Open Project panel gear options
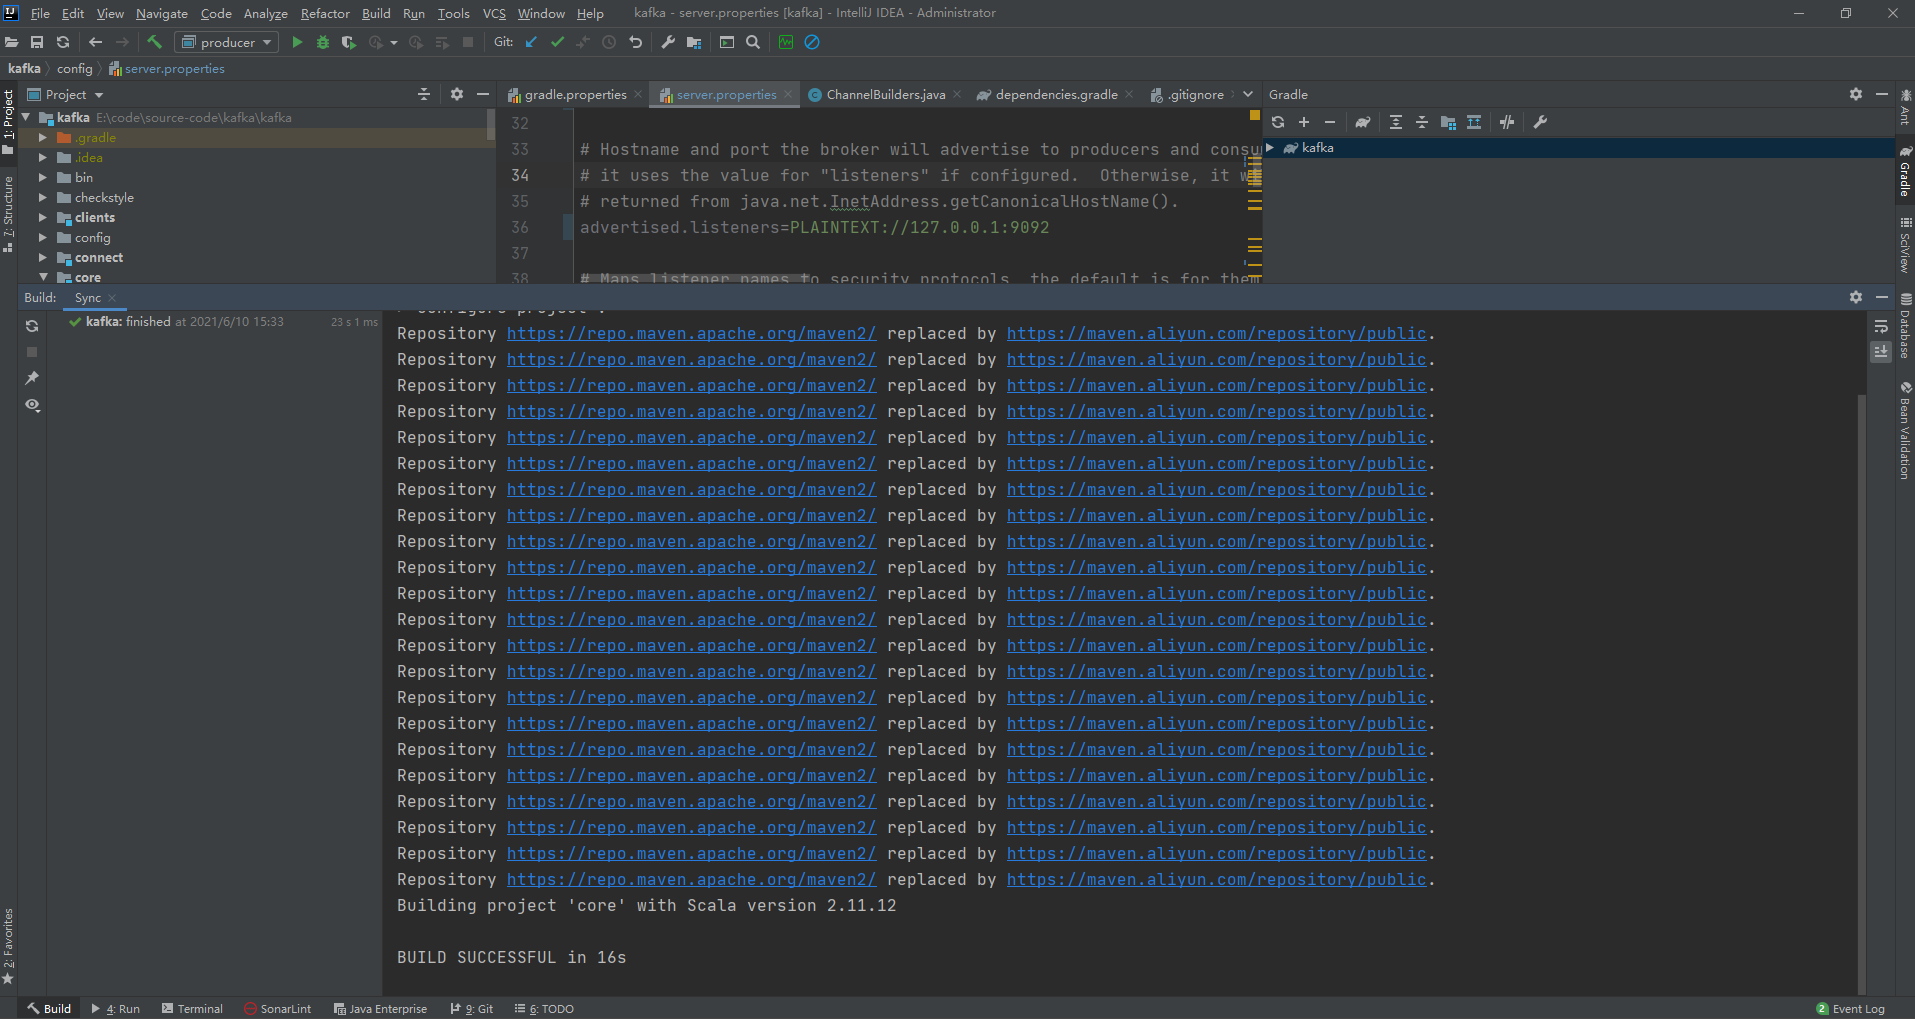Screen dimensions: 1915x1019 pos(457,94)
